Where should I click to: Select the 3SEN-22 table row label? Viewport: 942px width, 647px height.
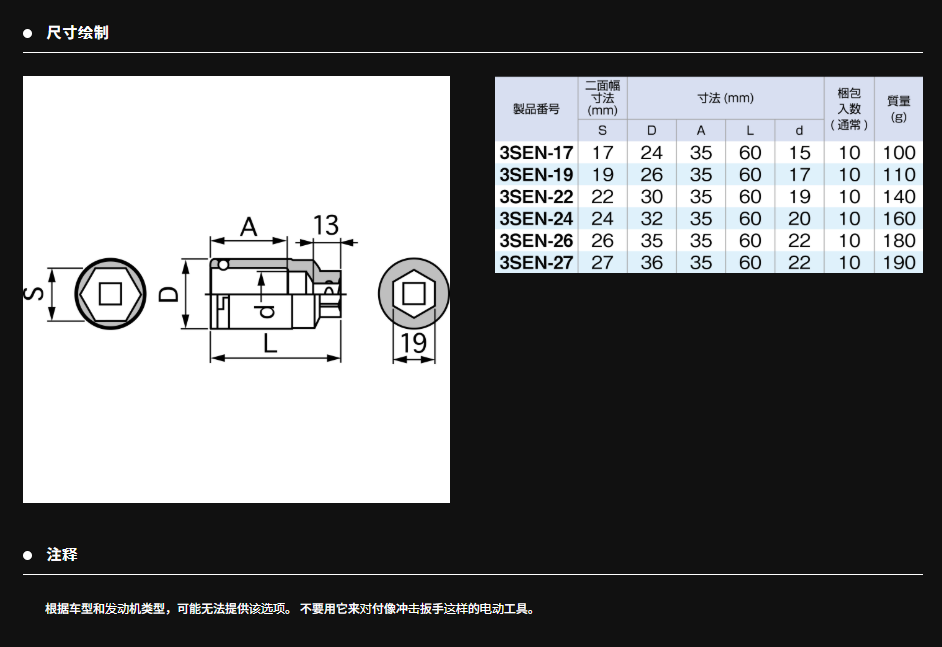537,197
